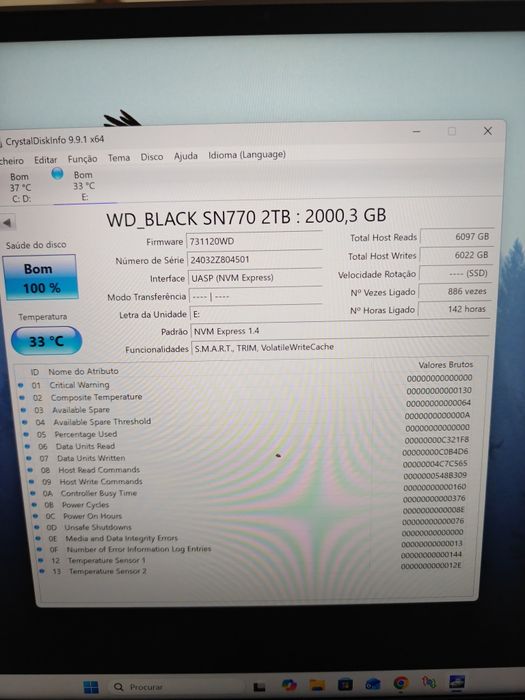Screen dimensions: 525x700
Task: Select the Data Units Read row
Action: pyautogui.click(x=247, y=444)
